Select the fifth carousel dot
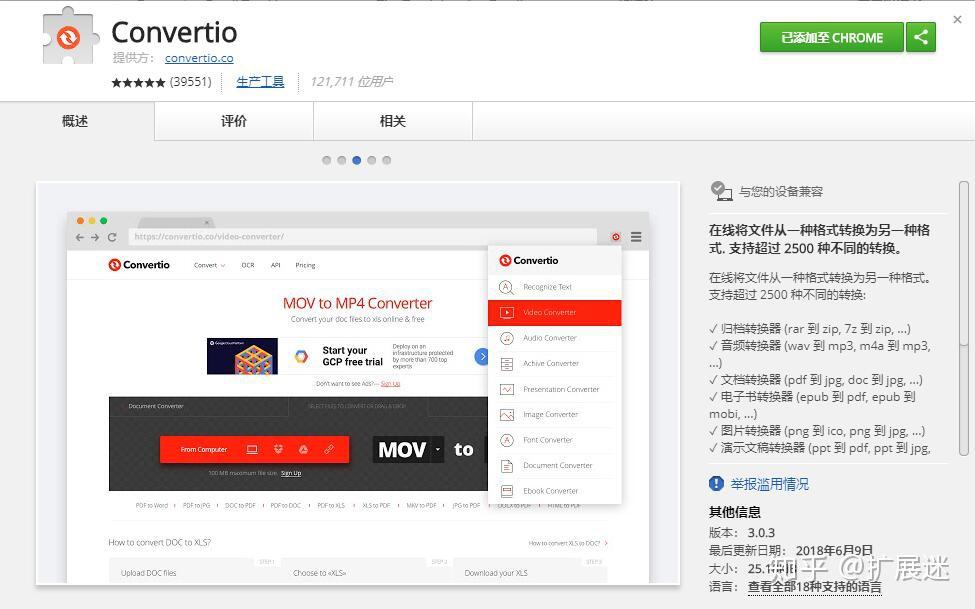 pos(386,160)
